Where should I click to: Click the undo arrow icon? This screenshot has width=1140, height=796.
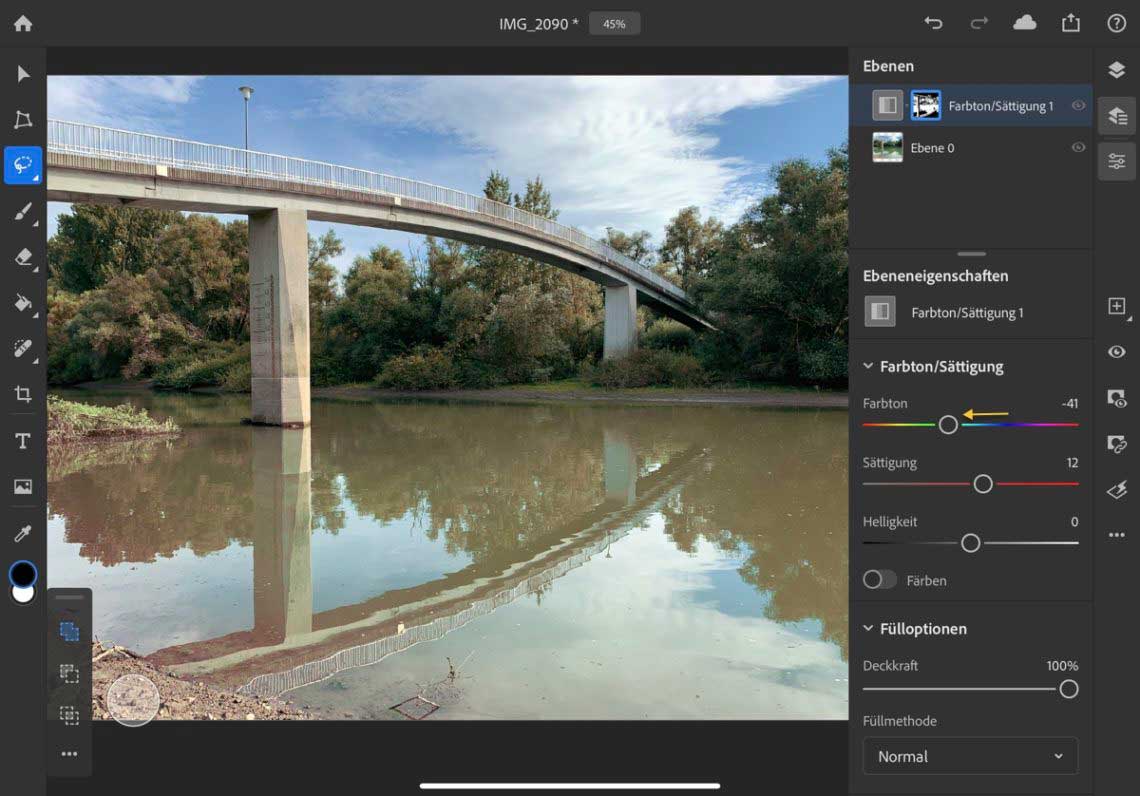(933, 23)
